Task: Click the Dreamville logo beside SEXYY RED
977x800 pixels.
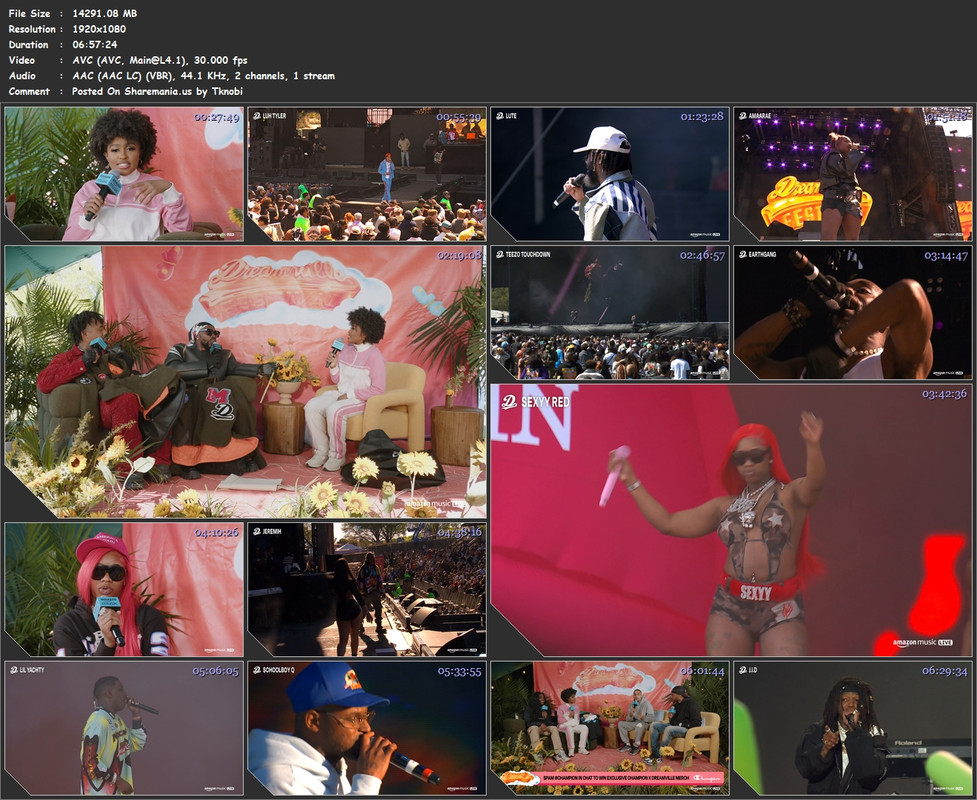Action: (510, 402)
